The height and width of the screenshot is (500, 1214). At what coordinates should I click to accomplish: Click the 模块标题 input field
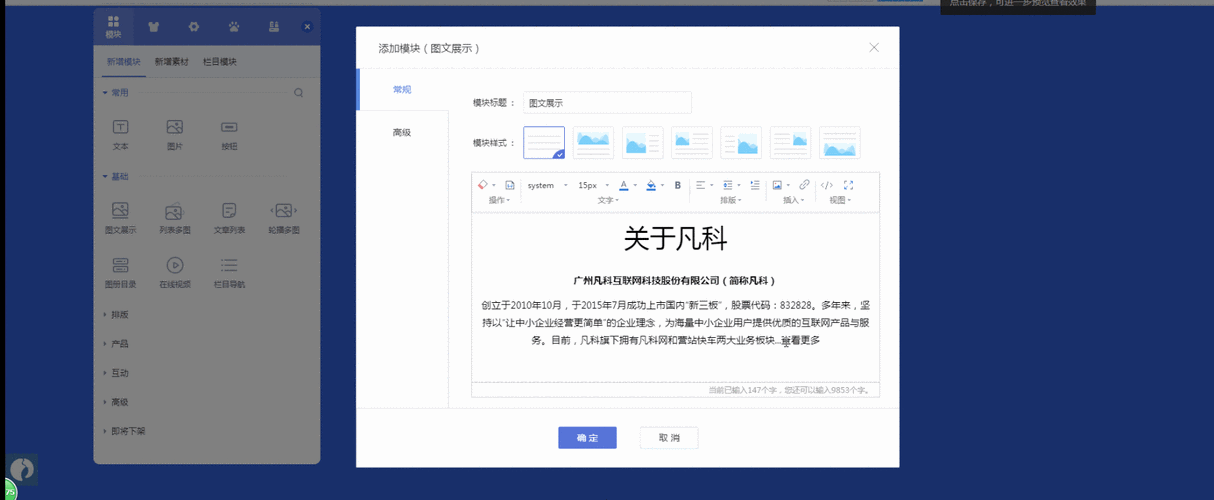coord(607,103)
